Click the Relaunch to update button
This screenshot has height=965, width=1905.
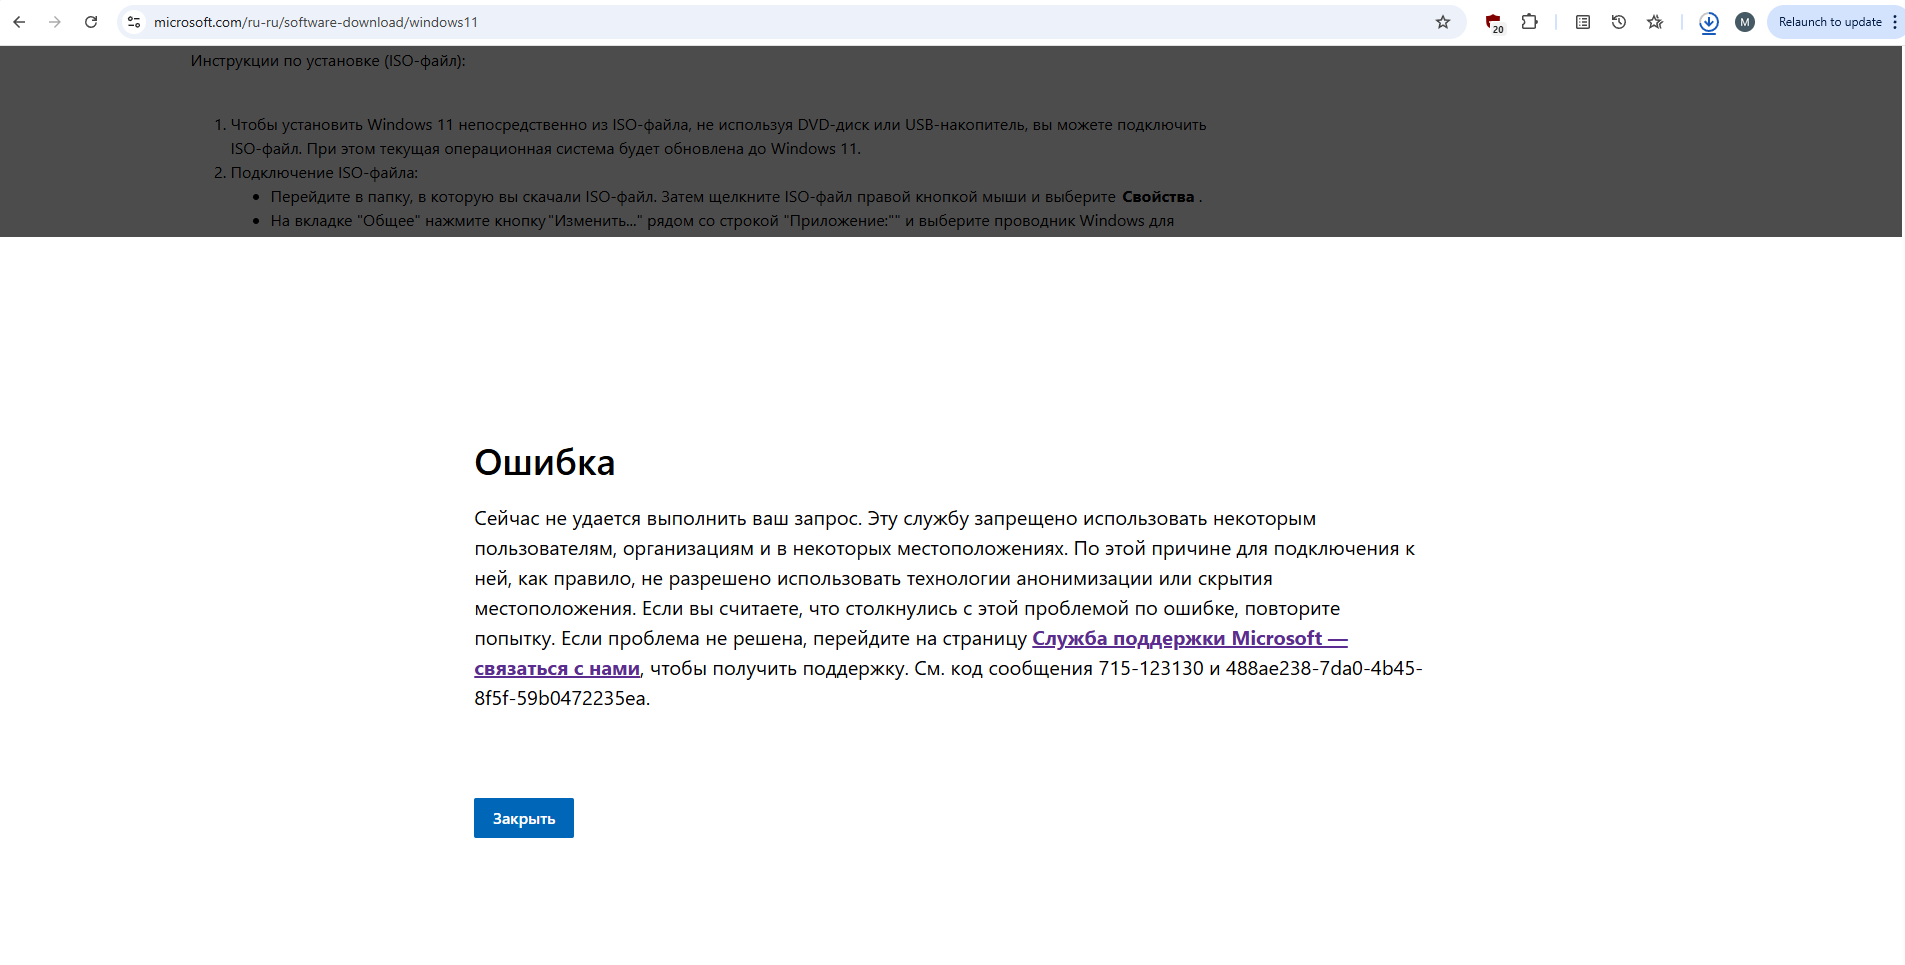point(1830,22)
